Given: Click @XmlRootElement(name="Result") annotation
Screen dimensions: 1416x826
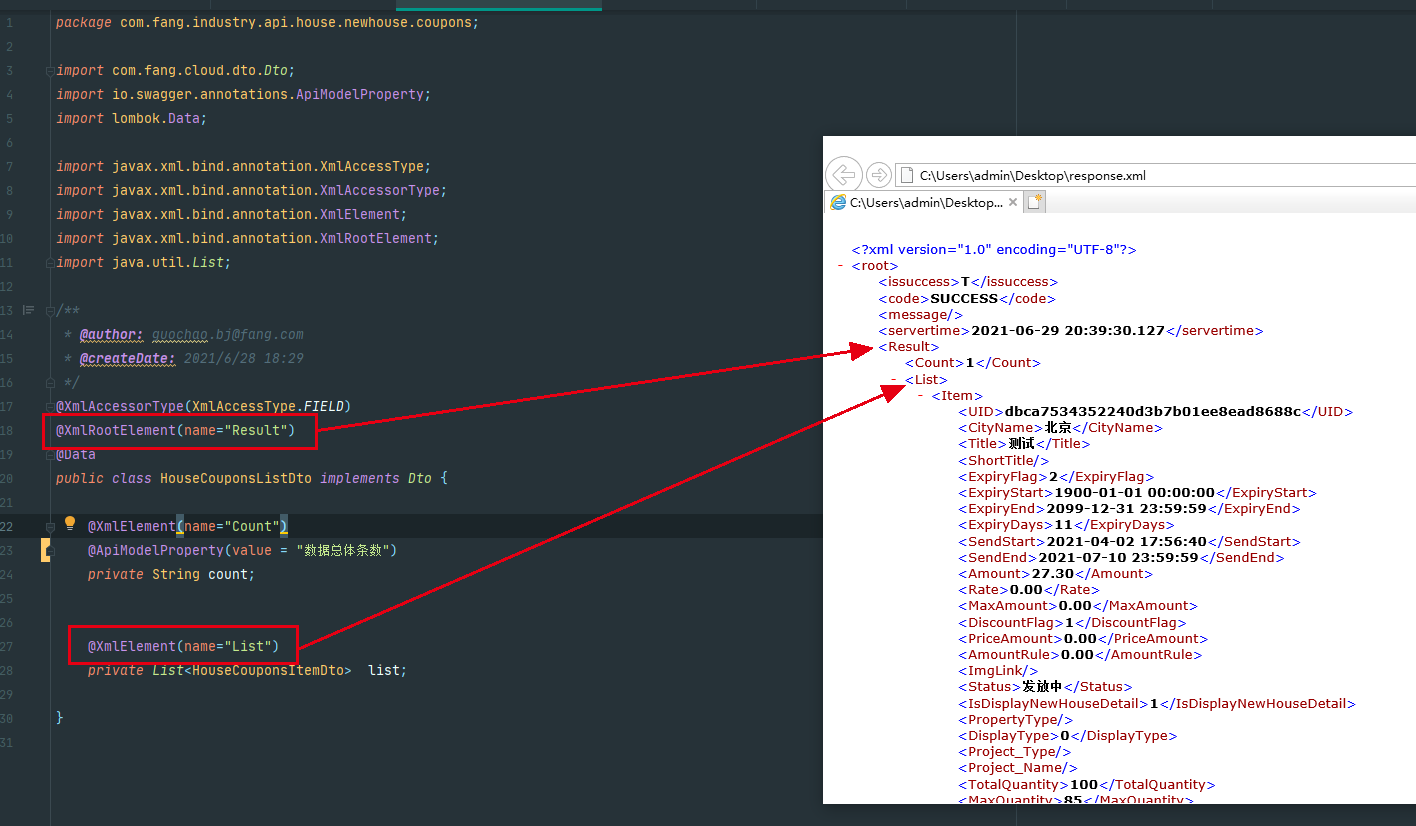Looking at the screenshot, I should (x=175, y=430).
